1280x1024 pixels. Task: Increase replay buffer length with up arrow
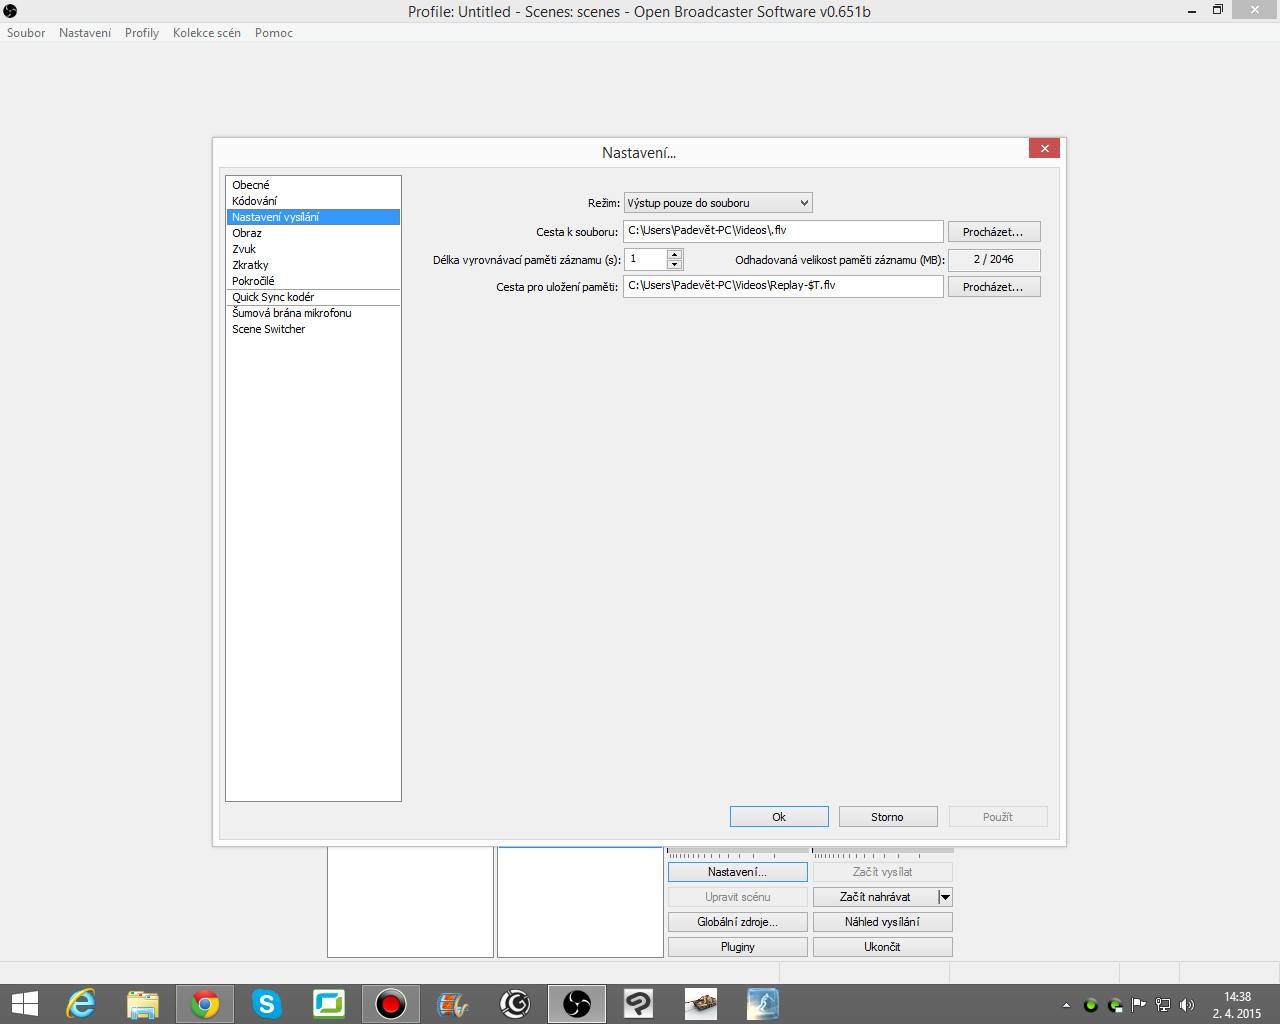674,254
